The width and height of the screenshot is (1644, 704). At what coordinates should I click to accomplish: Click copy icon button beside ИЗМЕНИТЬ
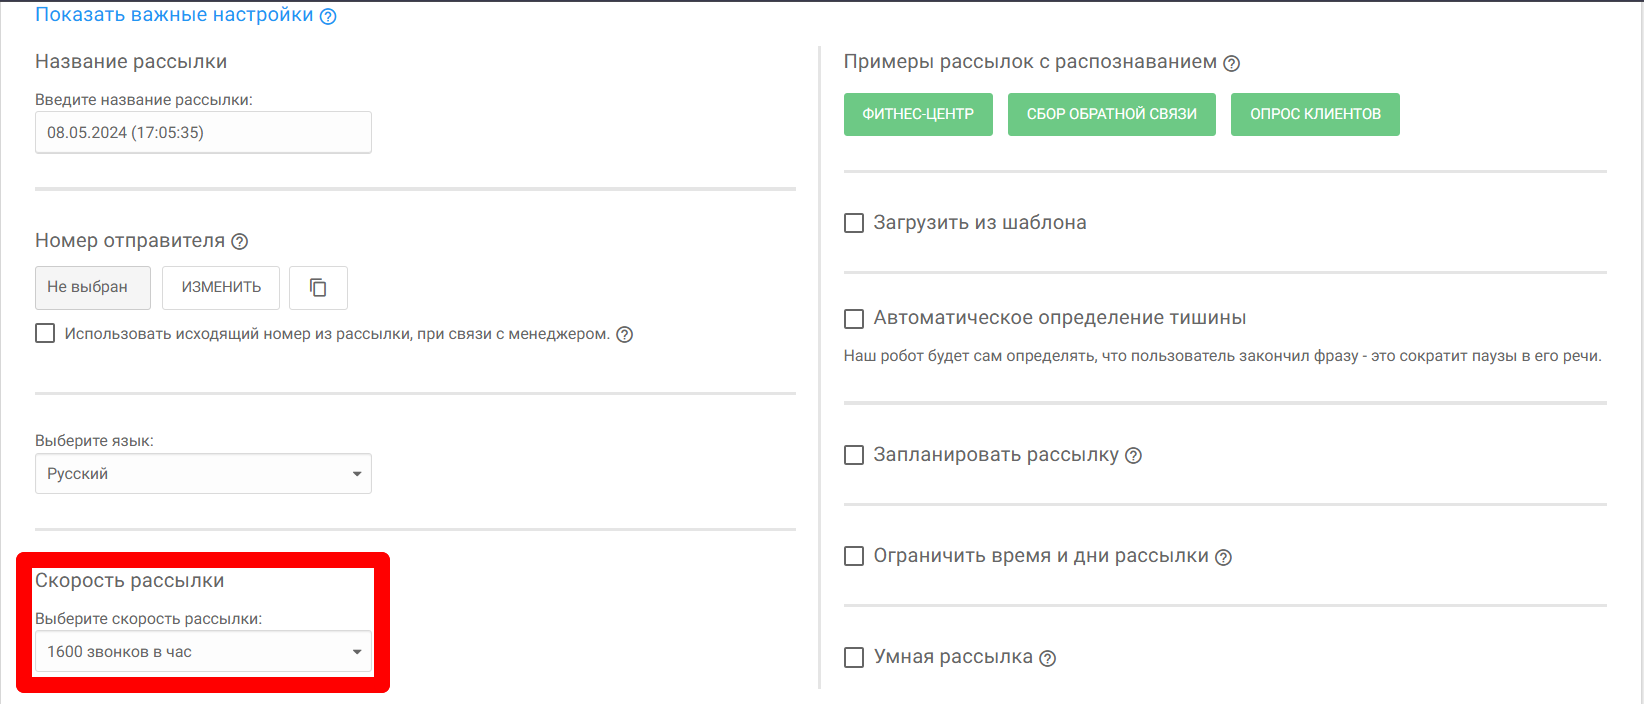coord(318,288)
